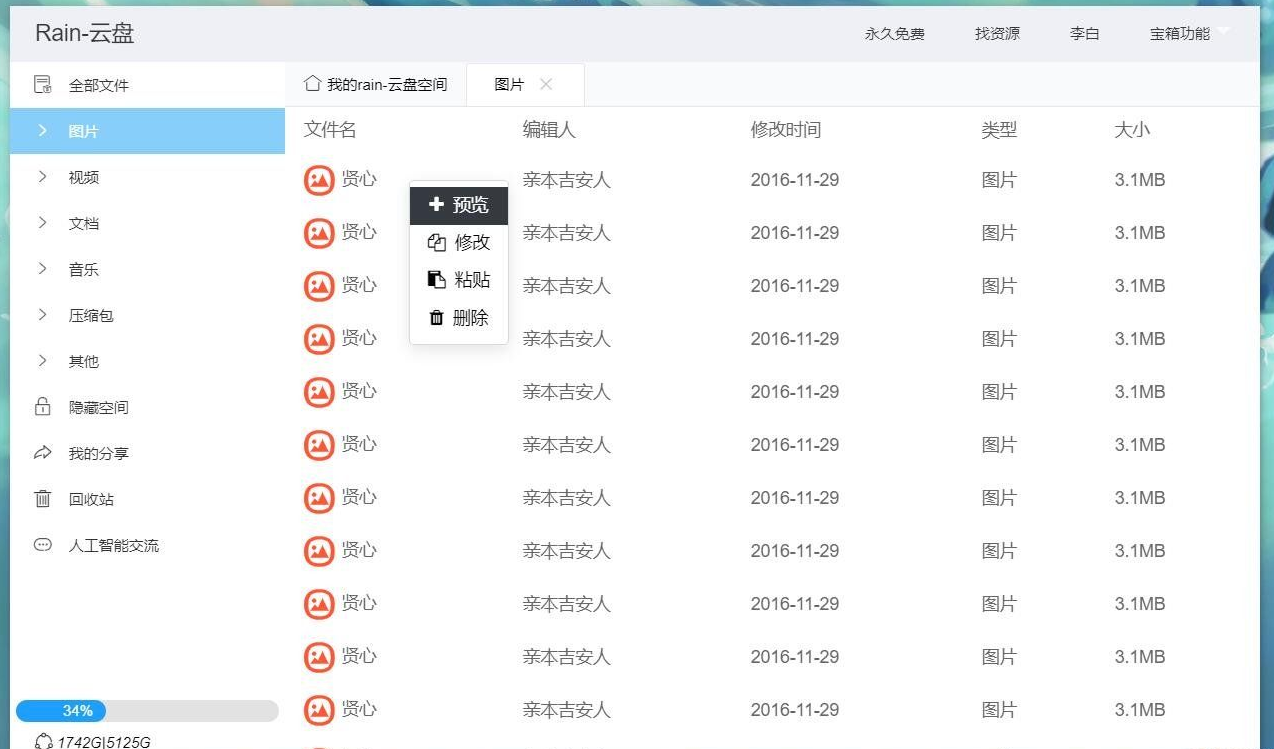This screenshot has width=1274, height=749.
Task: Expand the Music (音乐) category chevron
Action: tap(42, 269)
